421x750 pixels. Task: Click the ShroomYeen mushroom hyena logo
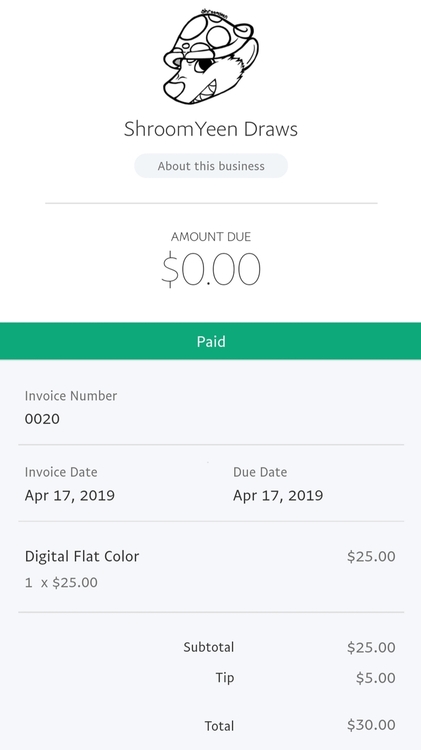click(211, 56)
